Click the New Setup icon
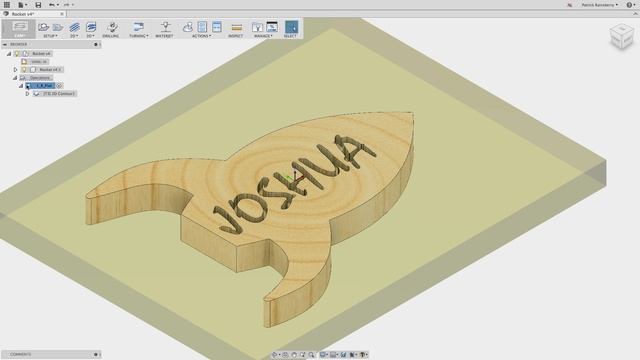The image size is (640, 360). [x=43, y=27]
